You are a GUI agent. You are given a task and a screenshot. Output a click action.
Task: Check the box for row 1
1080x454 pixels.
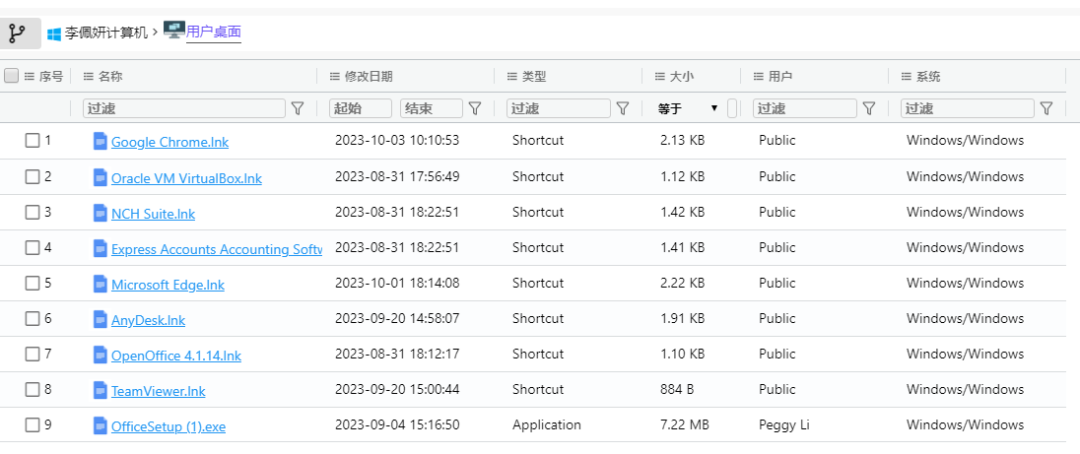click(32, 141)
